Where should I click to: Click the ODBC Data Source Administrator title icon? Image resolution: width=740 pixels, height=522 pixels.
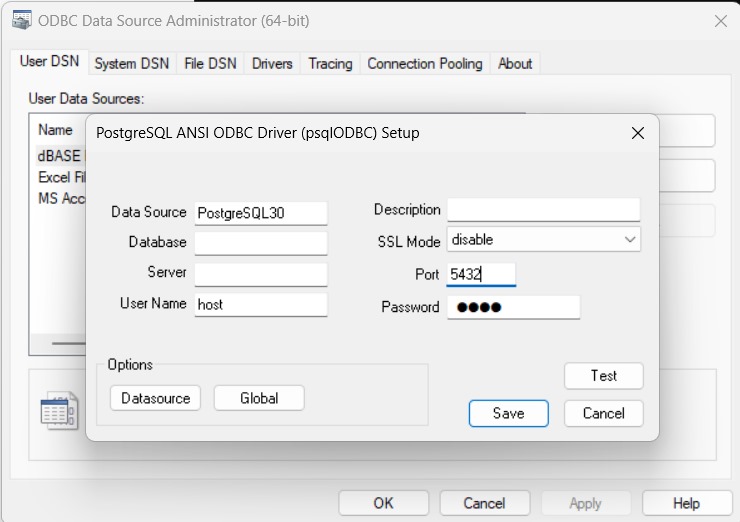(x=22, y=20)
